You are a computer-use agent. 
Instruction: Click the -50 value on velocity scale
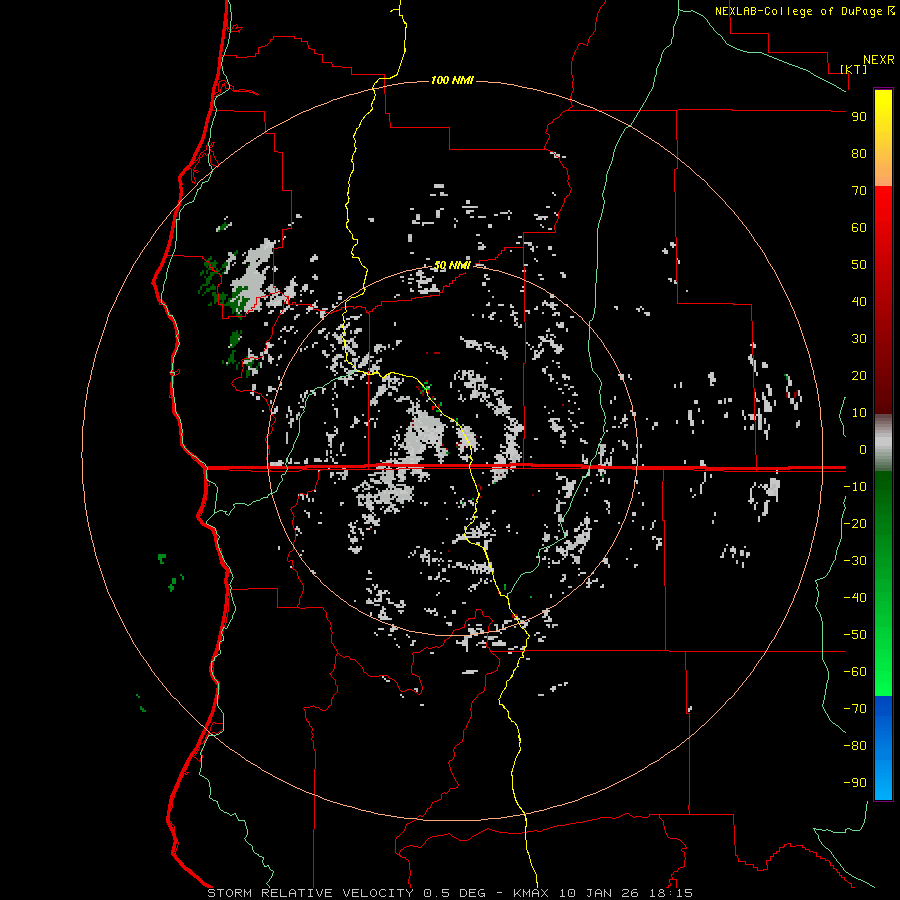point(855,635)
